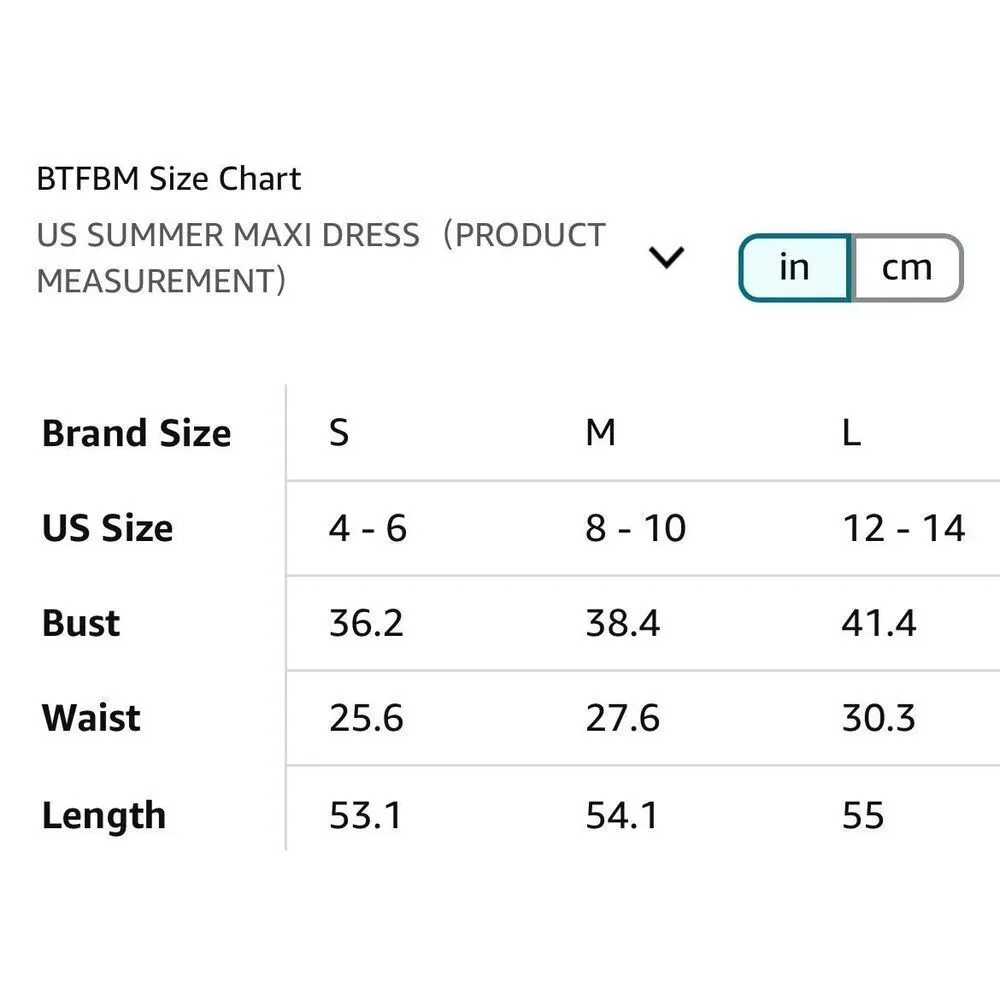The width and height of the screenshot is (1000, 1000).
Task: Select the S brand size column
Action: (x=339, y=434)
